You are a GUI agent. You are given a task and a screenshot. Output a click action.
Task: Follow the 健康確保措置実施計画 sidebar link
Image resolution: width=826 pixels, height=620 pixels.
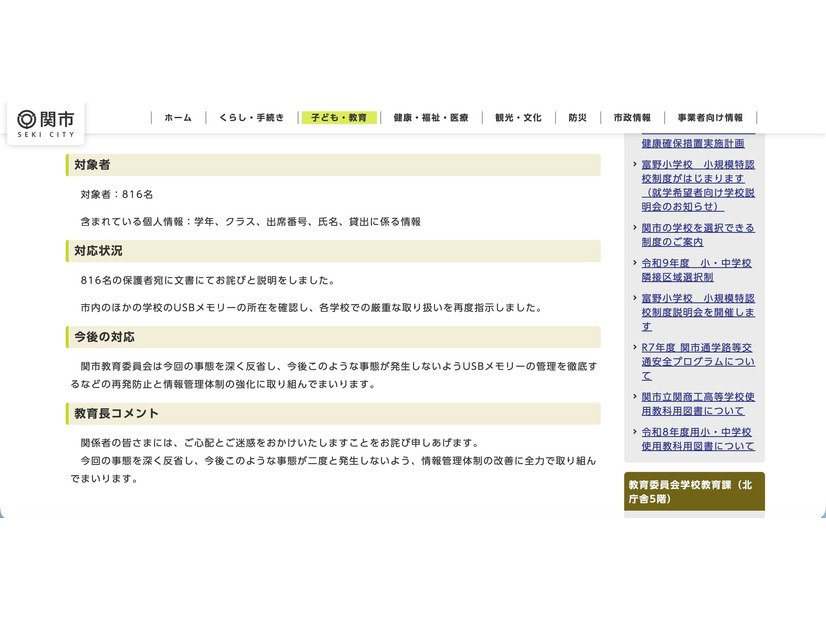coord(693,143)
